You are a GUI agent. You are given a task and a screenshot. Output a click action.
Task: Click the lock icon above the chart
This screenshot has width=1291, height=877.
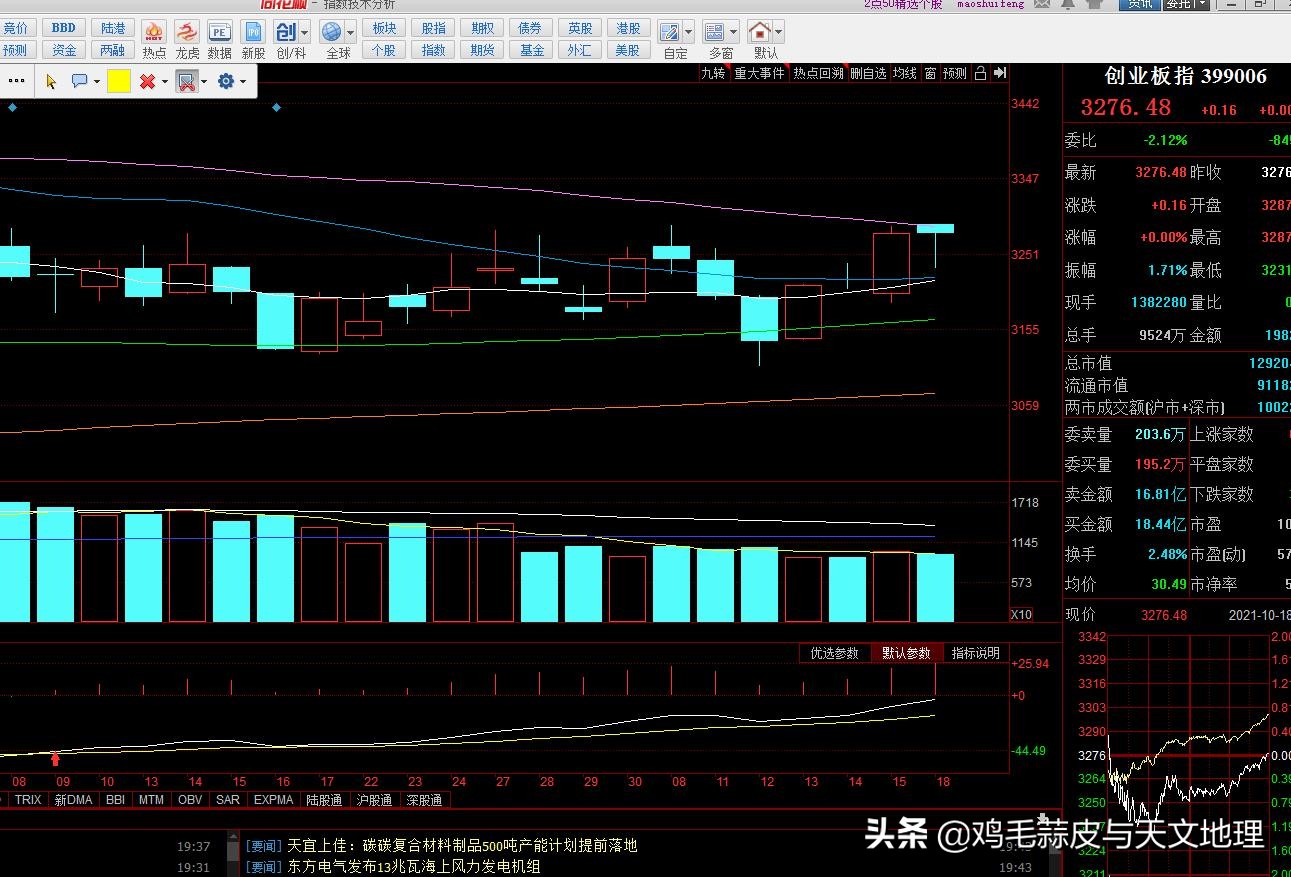(x=980, y=73)
